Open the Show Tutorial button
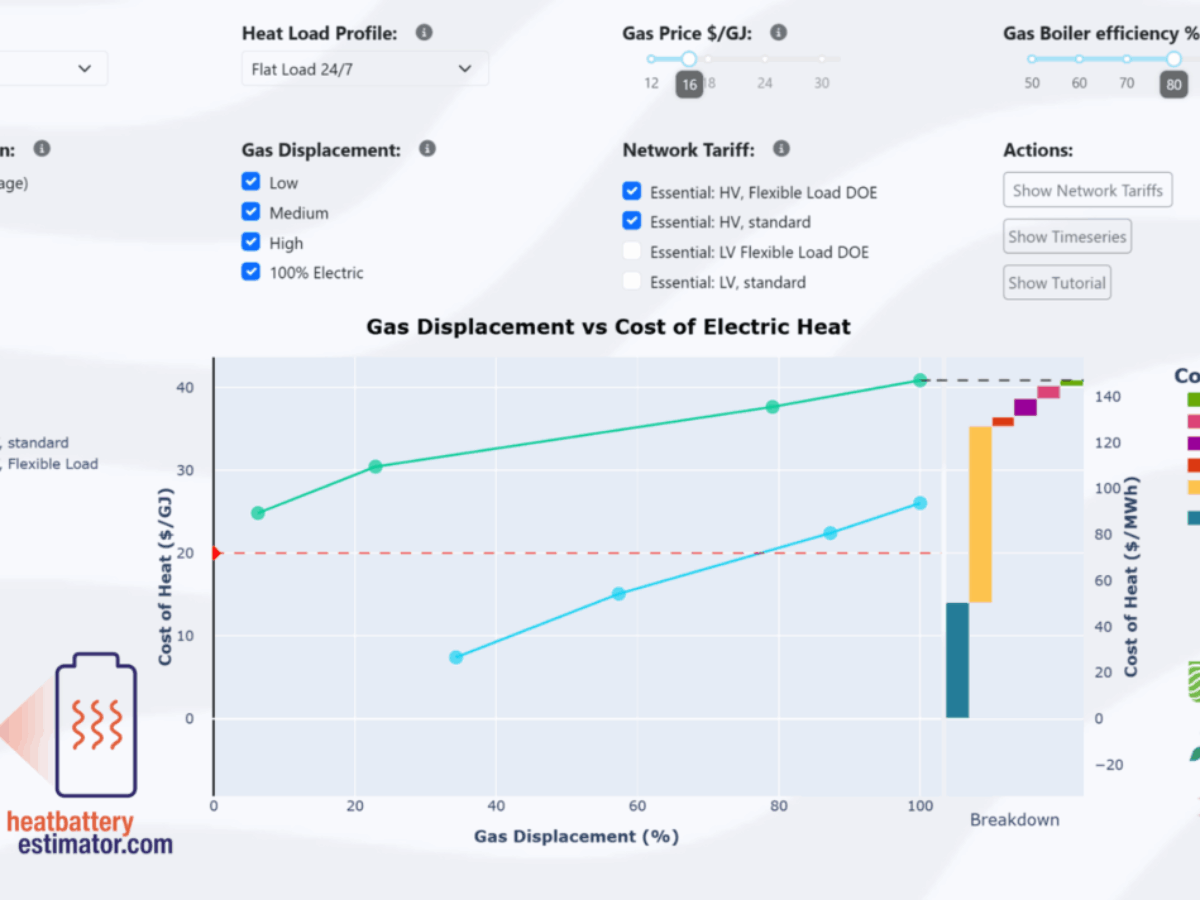The image size is (1200, 900). pos(1057,283)
